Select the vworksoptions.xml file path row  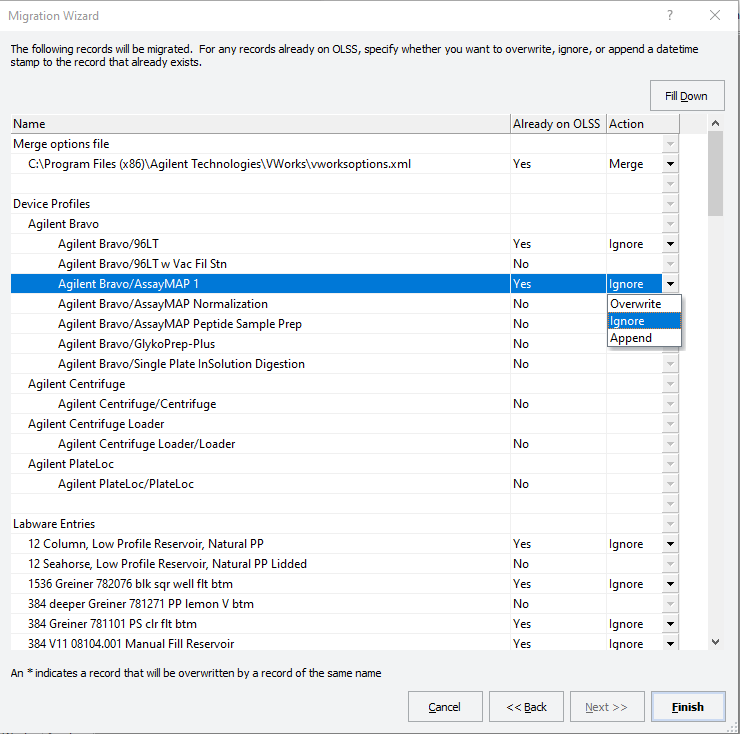tap(345, 164)
